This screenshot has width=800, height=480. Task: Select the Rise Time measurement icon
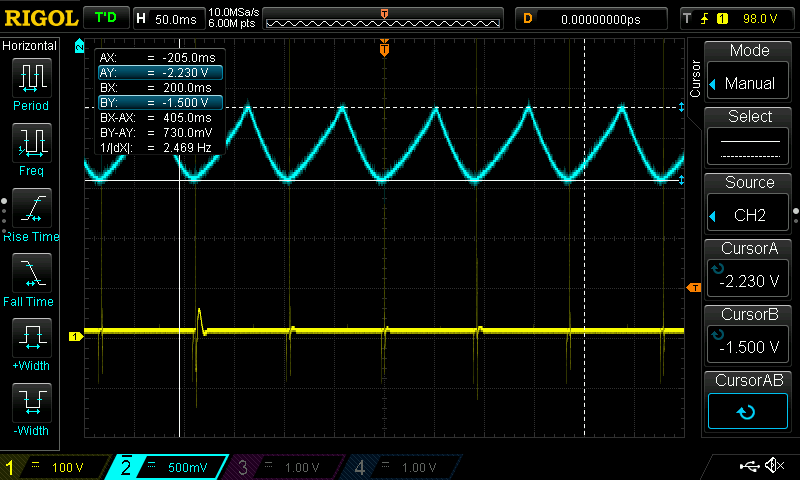point(32,208)
